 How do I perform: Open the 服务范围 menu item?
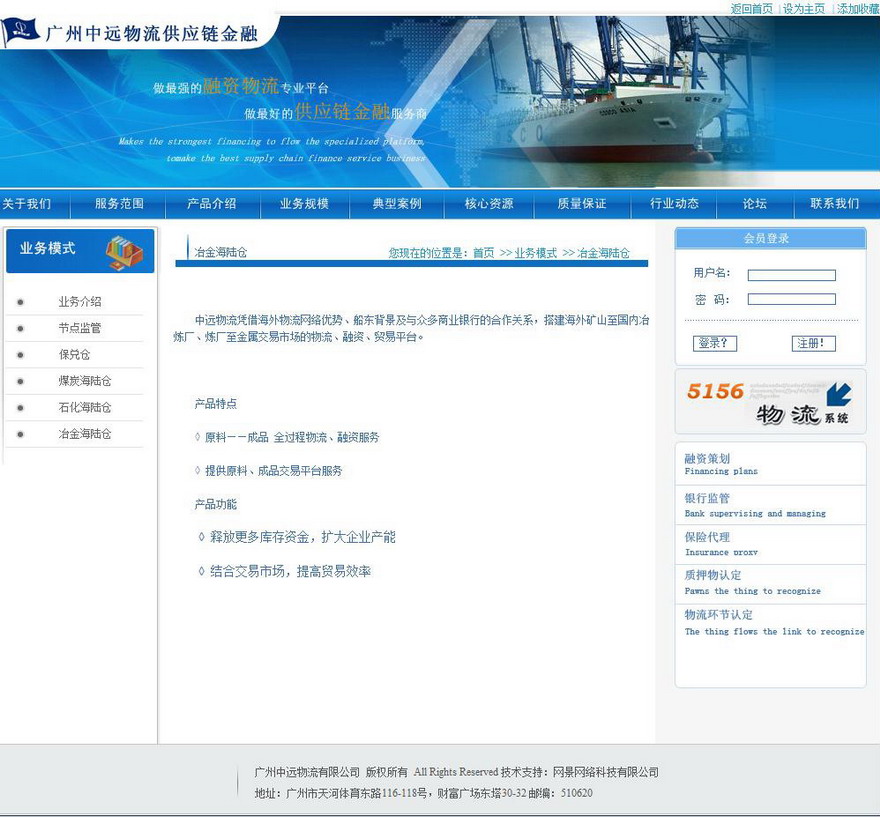click(x=119, y=204)
